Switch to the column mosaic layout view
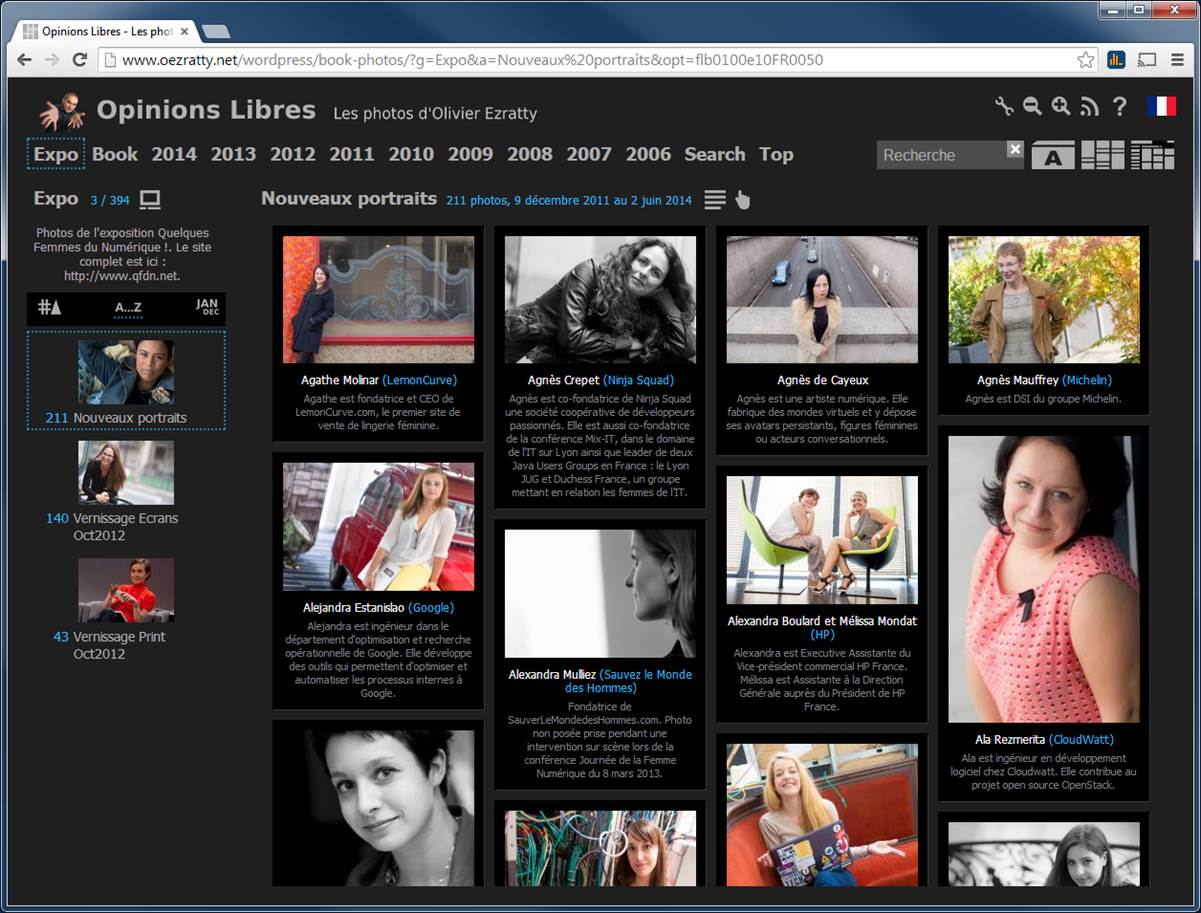Viewport: 1201px width, 913px height. point(1102,155)
